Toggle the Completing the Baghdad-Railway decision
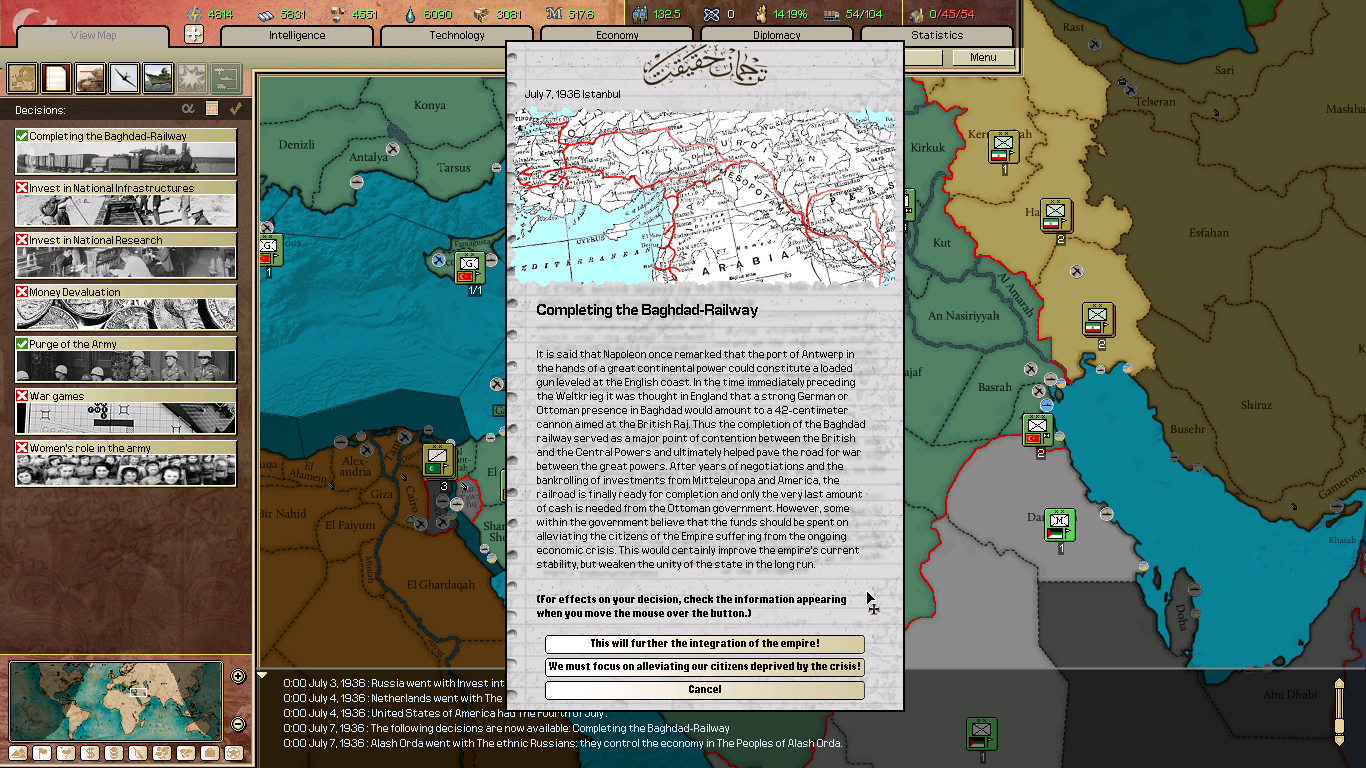 (22, 136)
